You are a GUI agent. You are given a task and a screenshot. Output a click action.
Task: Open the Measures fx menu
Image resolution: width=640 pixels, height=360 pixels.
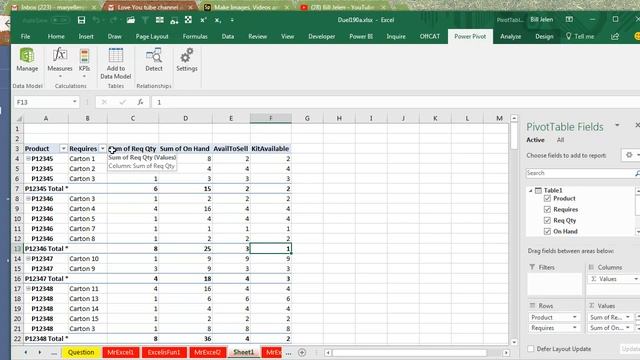[x=60, y=61]
